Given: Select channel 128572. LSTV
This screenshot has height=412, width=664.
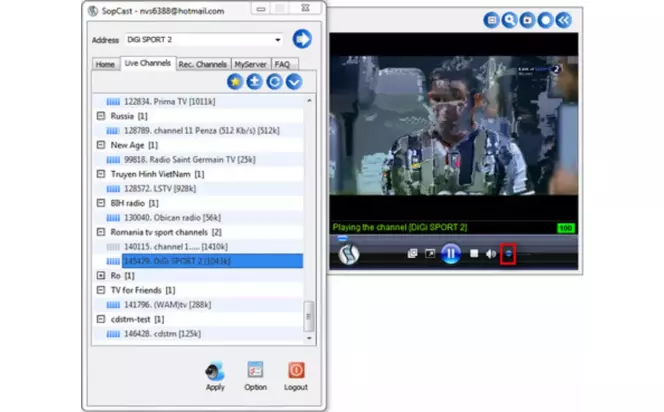Looking at the screenshot, I should [x=160, y=188].
